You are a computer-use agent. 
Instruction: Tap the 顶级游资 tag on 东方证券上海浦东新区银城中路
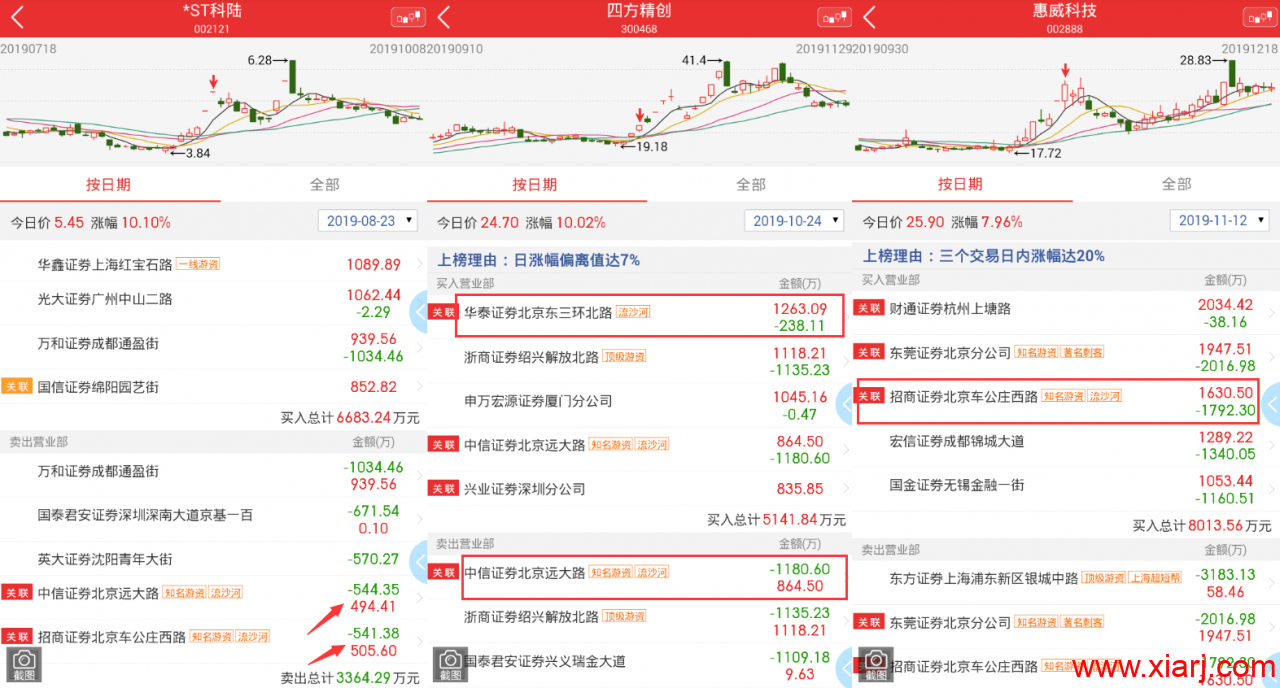point(1104,578)
